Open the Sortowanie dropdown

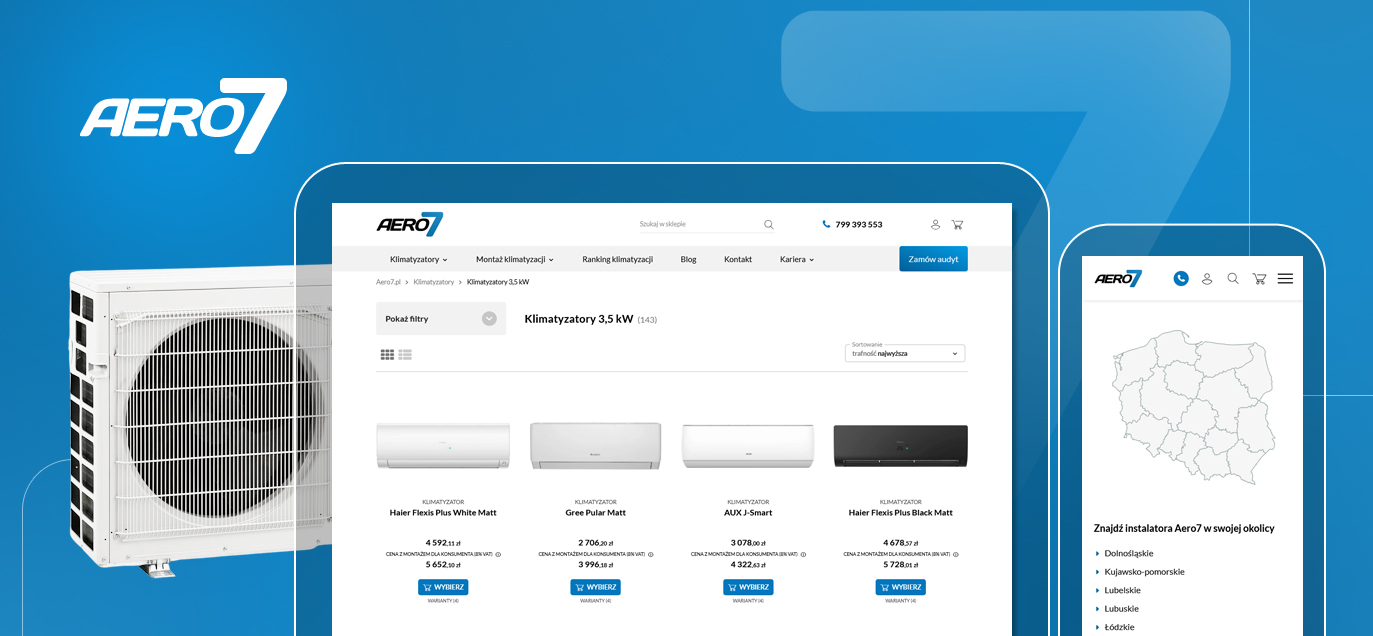905,354
